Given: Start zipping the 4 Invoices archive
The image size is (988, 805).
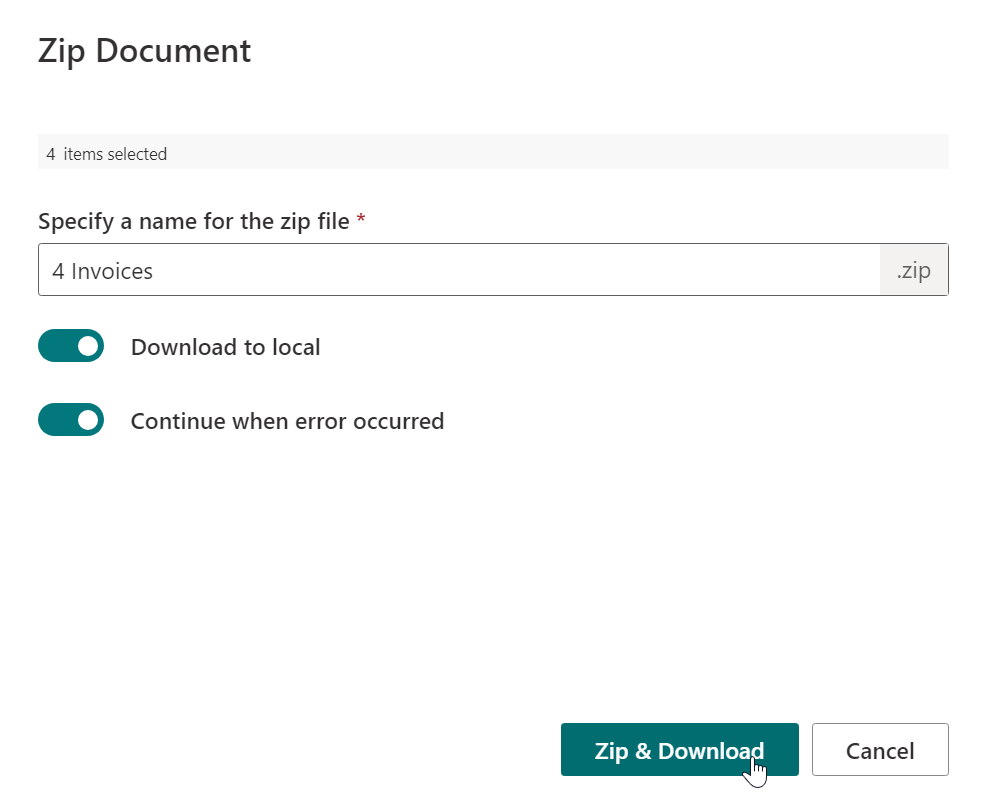Looking at the screenshot, I should [x=679, y=750].
